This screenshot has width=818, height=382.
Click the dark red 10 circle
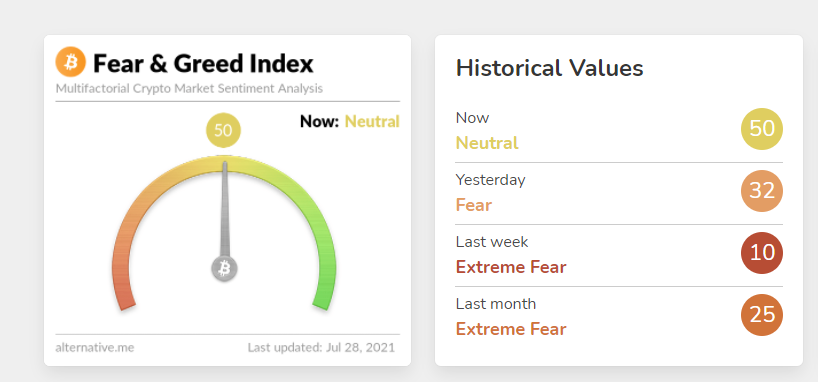[762, 253]
